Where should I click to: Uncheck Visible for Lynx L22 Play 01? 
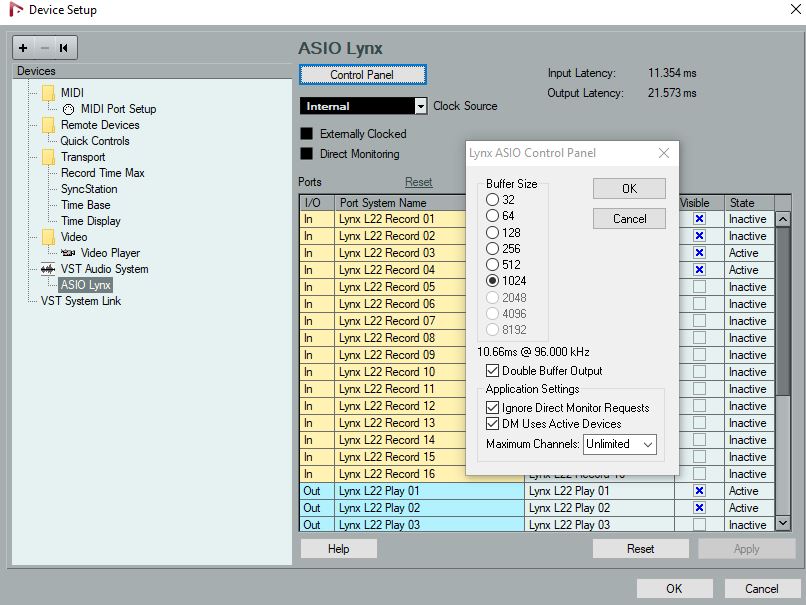699,491
